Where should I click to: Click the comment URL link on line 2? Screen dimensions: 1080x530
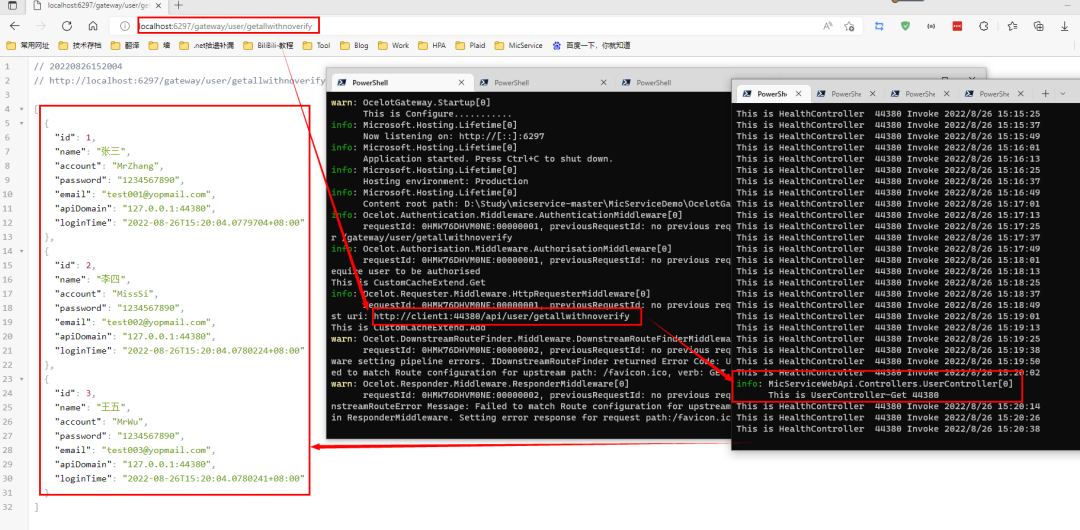coord(187,81)
